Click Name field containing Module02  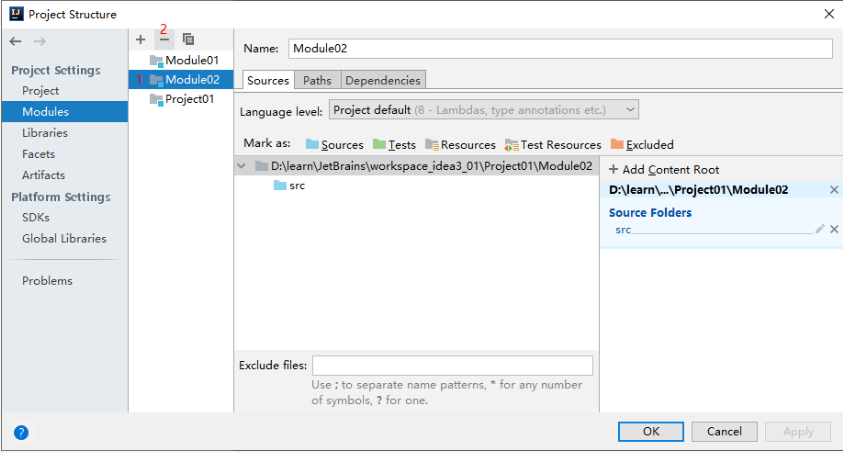pos(560,48)
